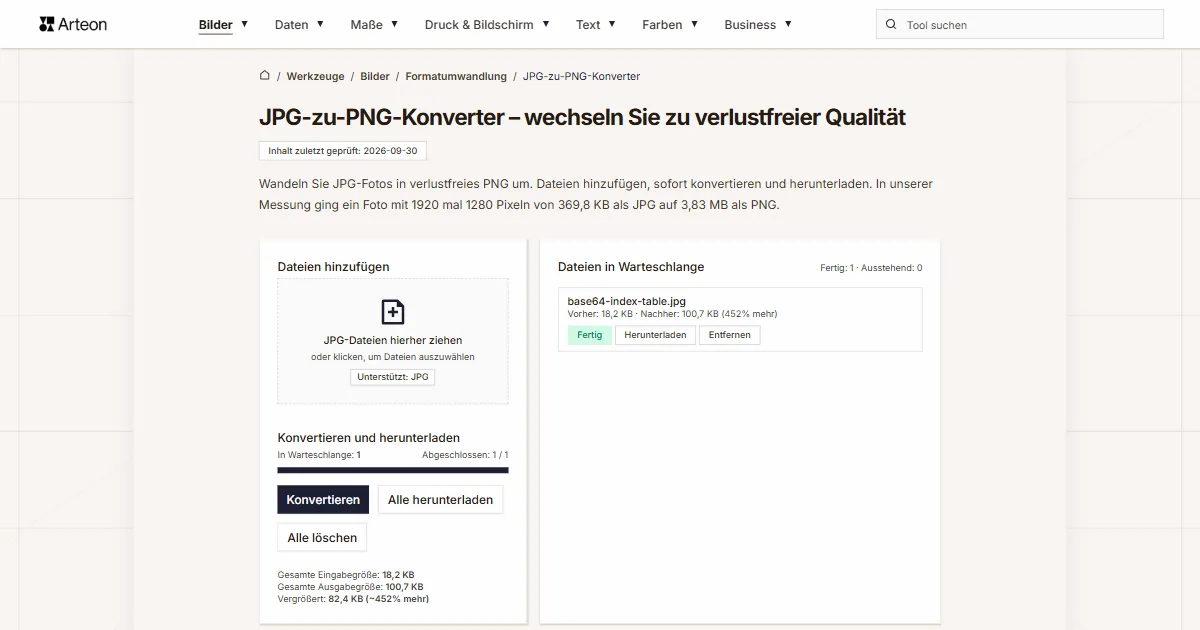Focus the Tool suchen search field
This screenshot has width=1200, height=630.
(1020, 24)
